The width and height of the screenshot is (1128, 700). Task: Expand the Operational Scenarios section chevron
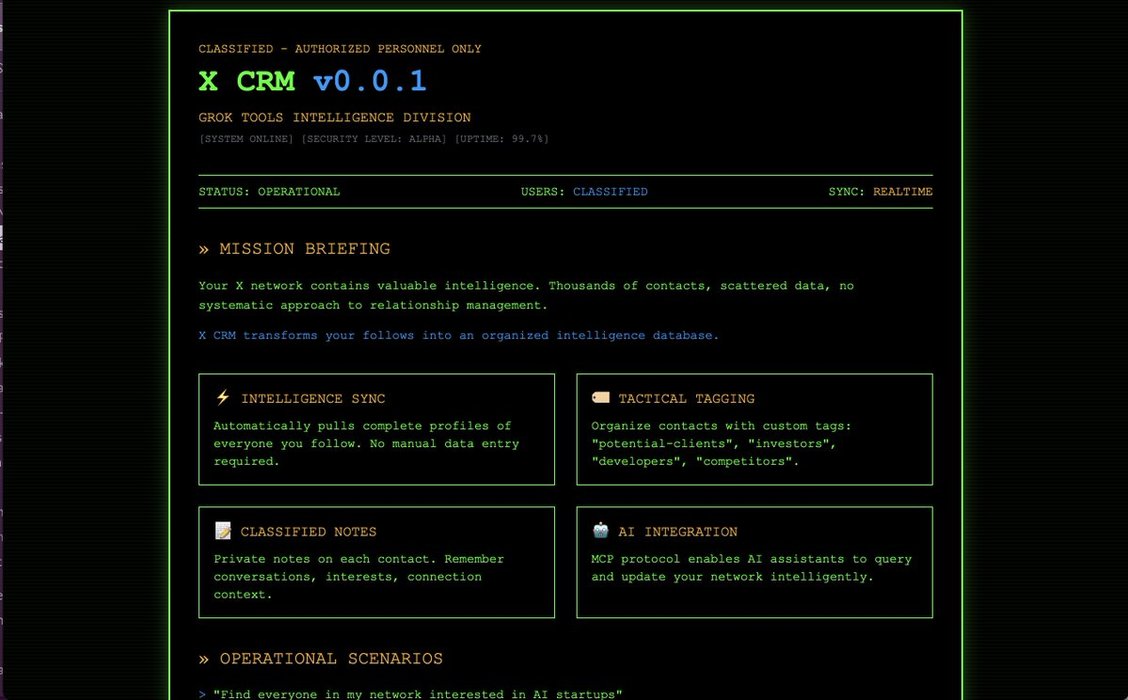tap(203, 658)
